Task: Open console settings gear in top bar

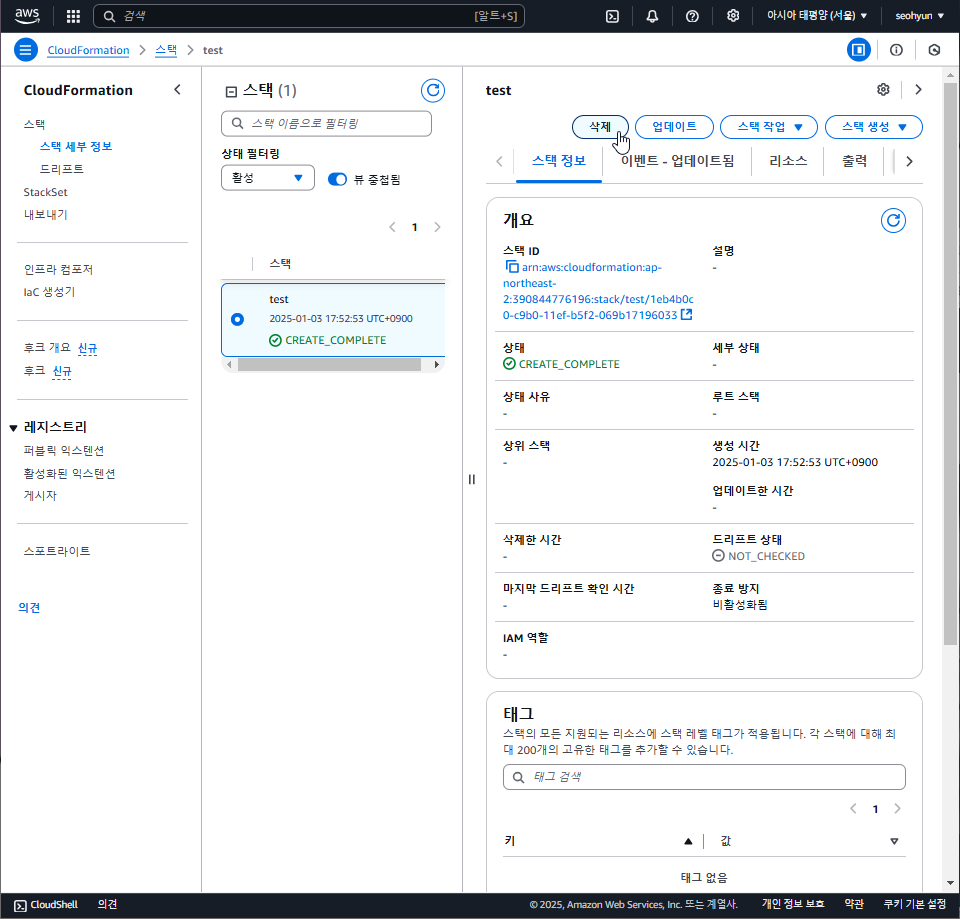Action: (x=733, y=16)
